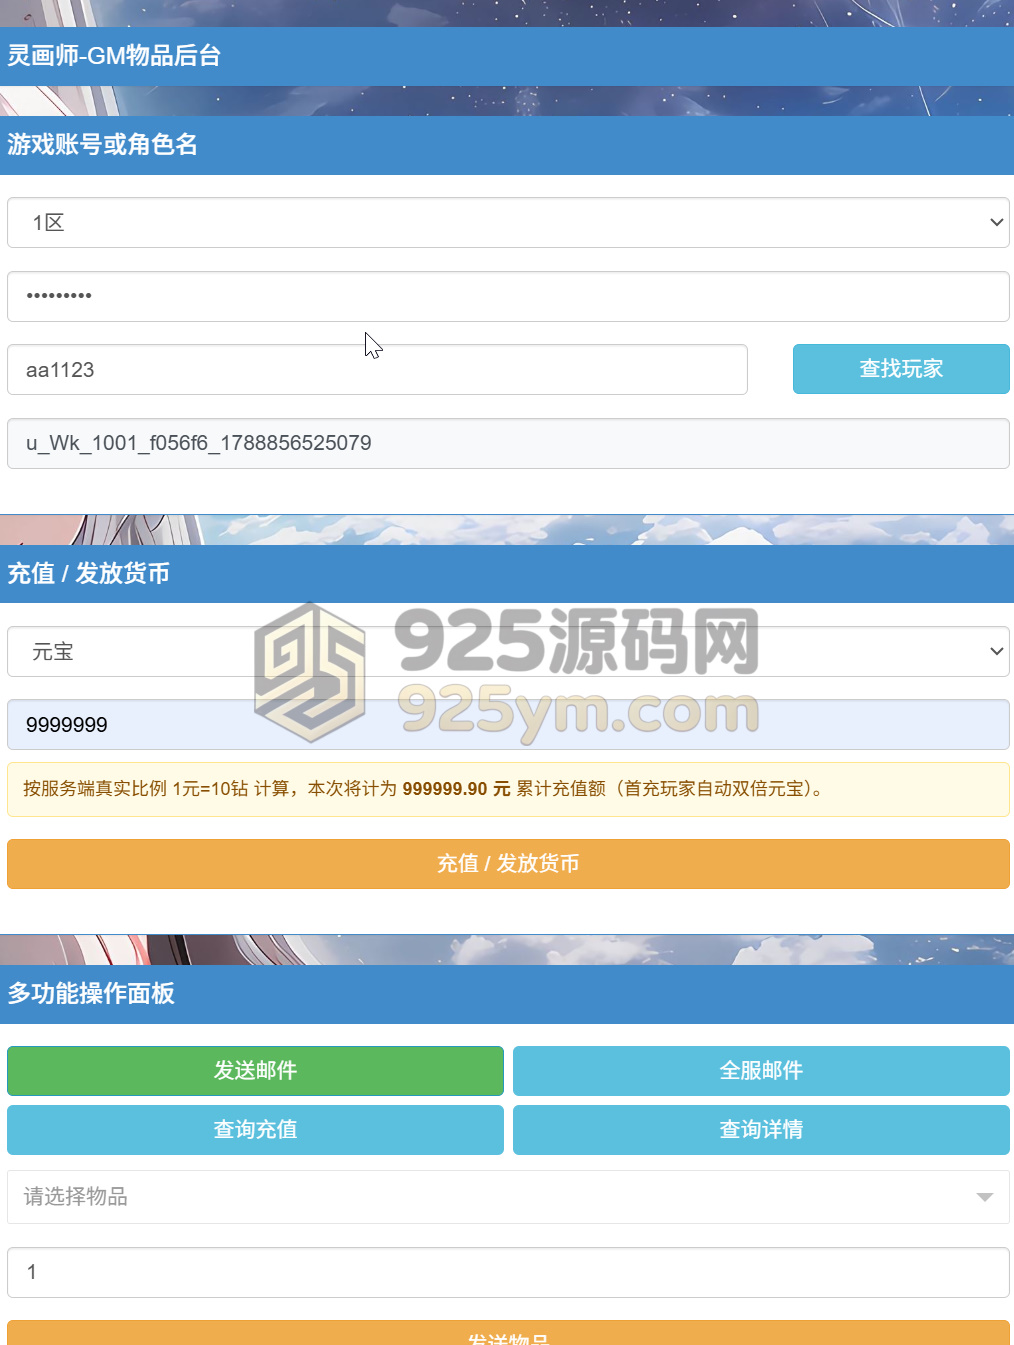Click the item quantity field showing 1
Viewport: 1014px width, 1345px height.
click(x=508, y=1272)
